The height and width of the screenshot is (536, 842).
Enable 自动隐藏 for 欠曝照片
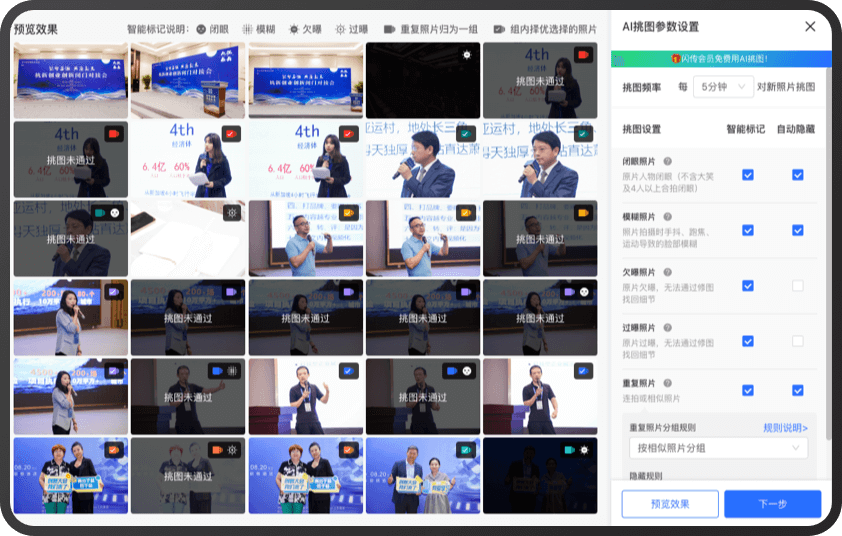click(x=797, y=286)
